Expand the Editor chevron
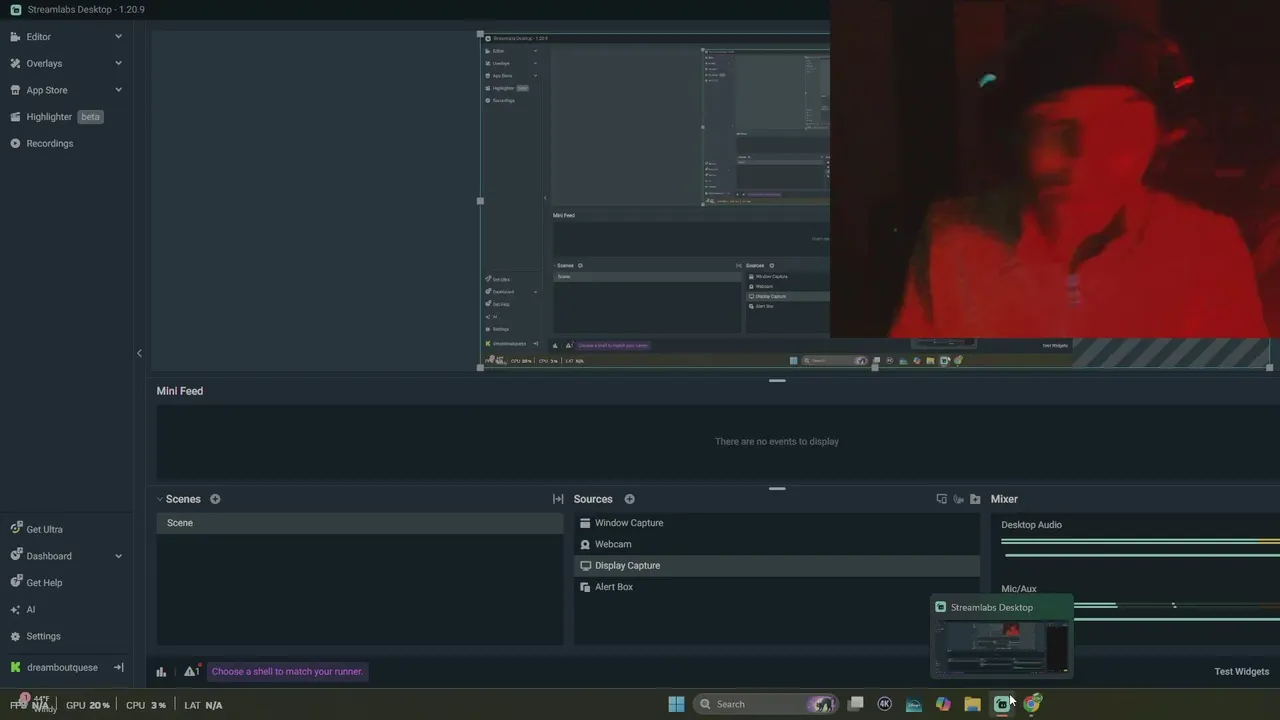The image size is (1280, 720). pyautogui.click(x=118, y=37)
